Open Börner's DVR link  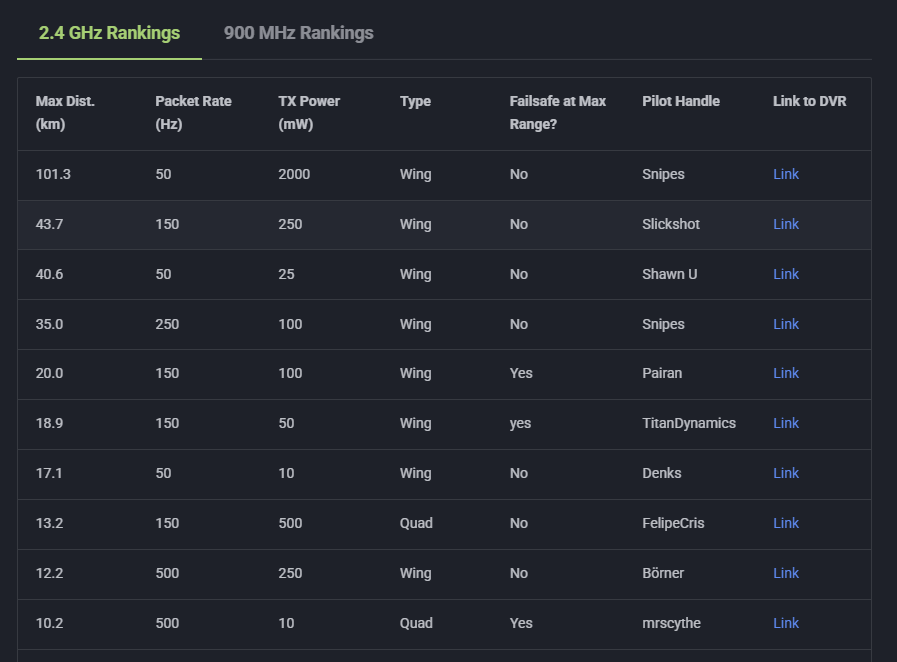786,573
